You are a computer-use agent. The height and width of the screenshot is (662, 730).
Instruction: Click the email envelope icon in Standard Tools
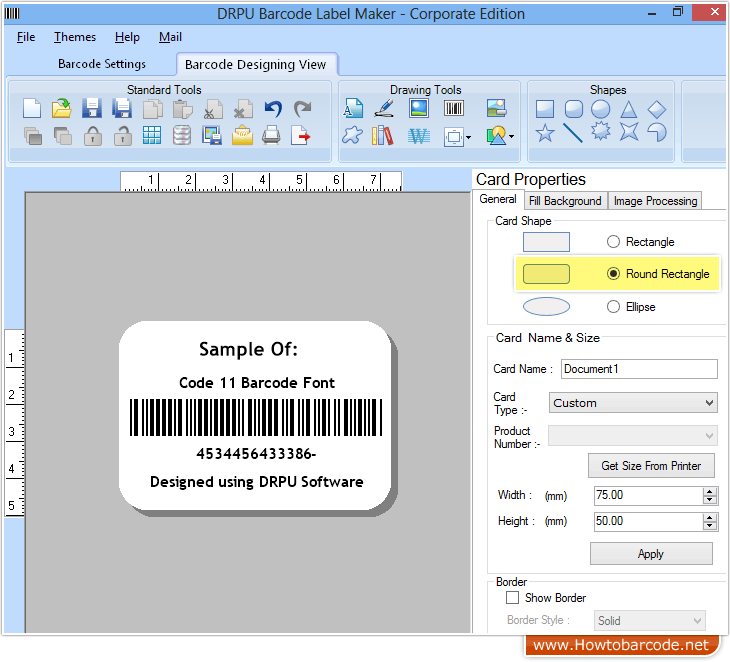(x=242, y=135)
